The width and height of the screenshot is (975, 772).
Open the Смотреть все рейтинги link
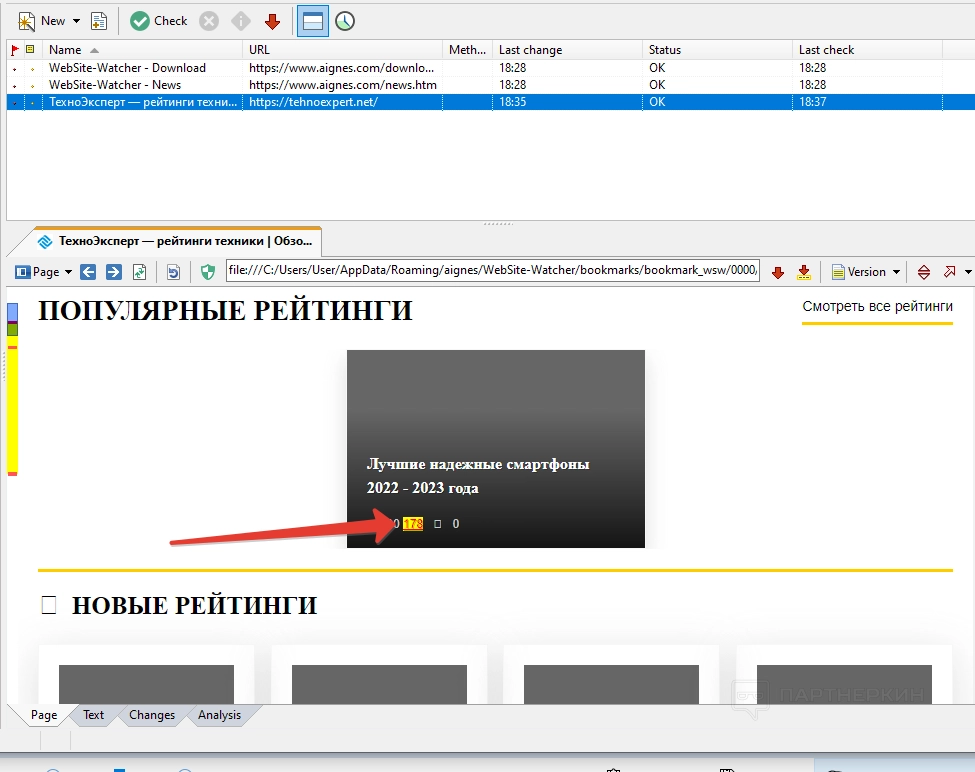point(877,306)
